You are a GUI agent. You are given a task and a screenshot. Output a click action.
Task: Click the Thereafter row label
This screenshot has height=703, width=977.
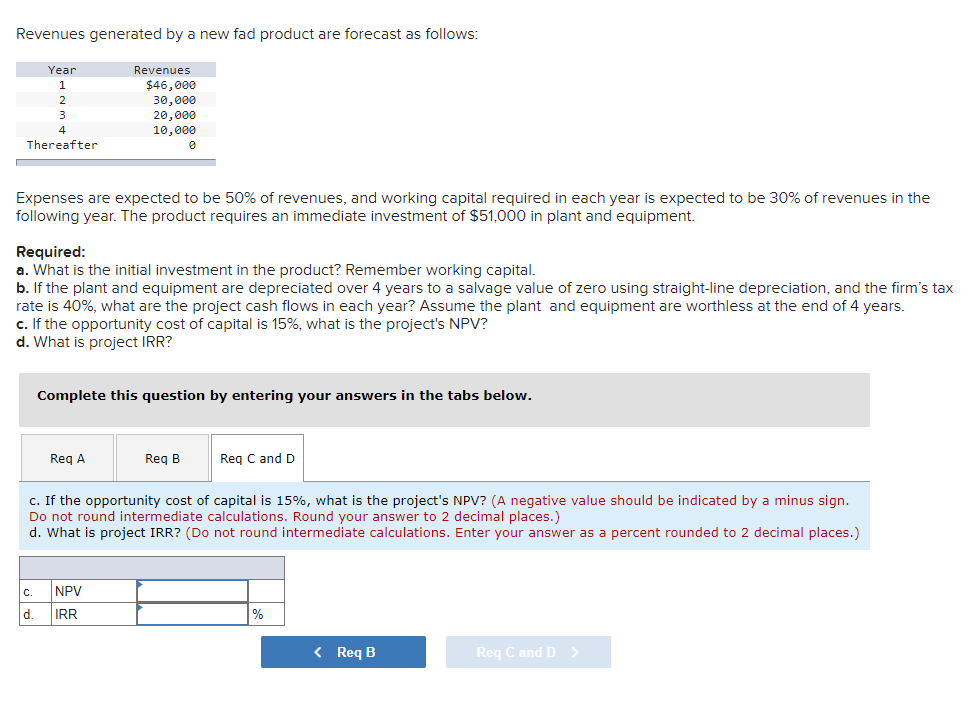(x=62, y=145)
